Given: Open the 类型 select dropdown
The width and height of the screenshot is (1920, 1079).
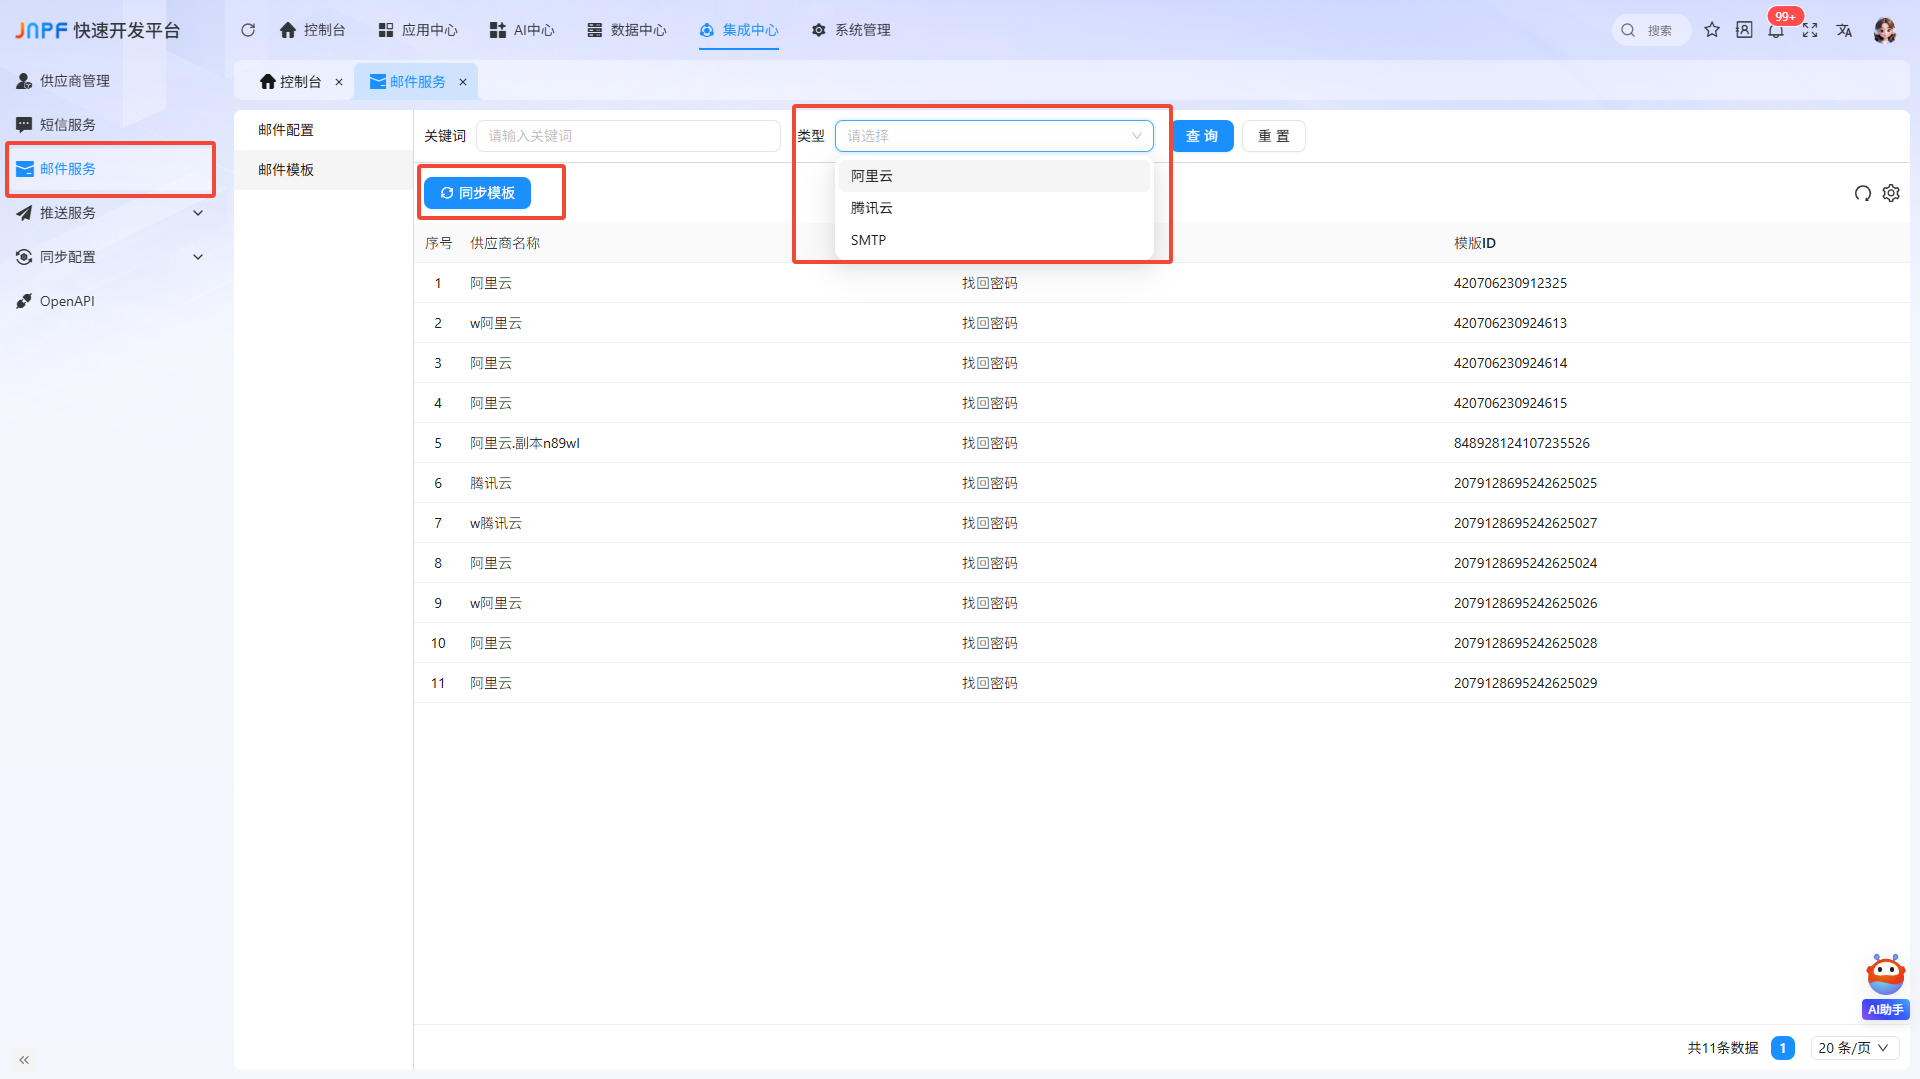Looking at the screenshot, I should 994,136.
